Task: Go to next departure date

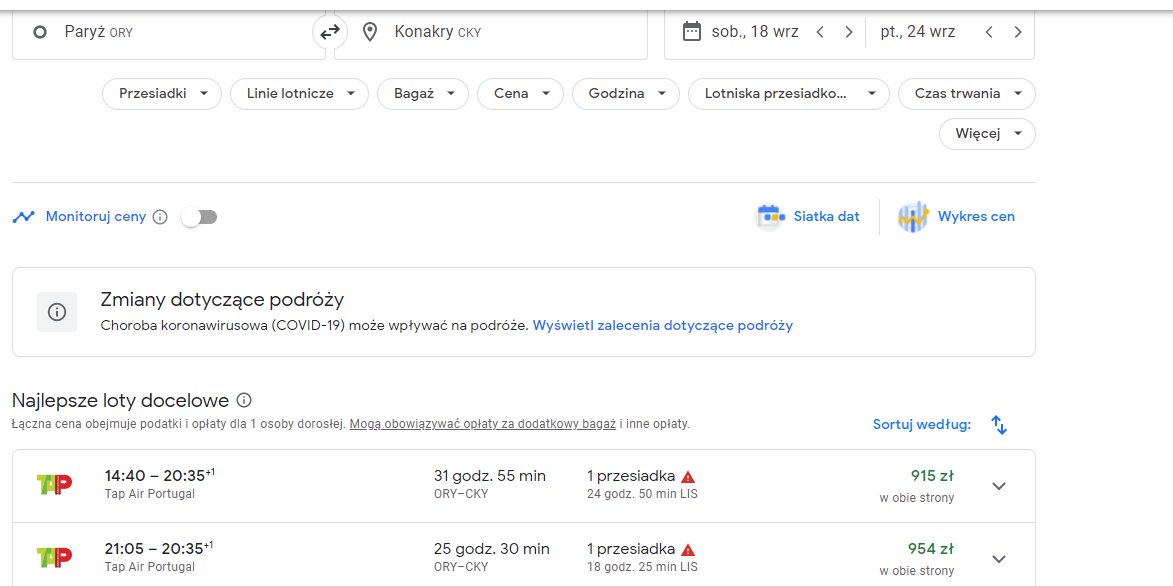Action: (848, 32)
